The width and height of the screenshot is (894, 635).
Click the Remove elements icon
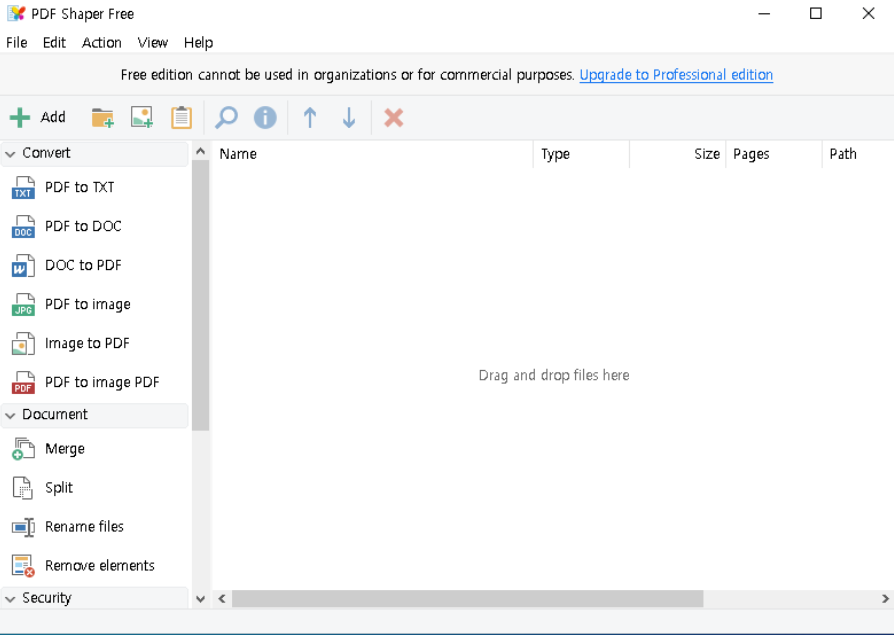coord(23,565)
